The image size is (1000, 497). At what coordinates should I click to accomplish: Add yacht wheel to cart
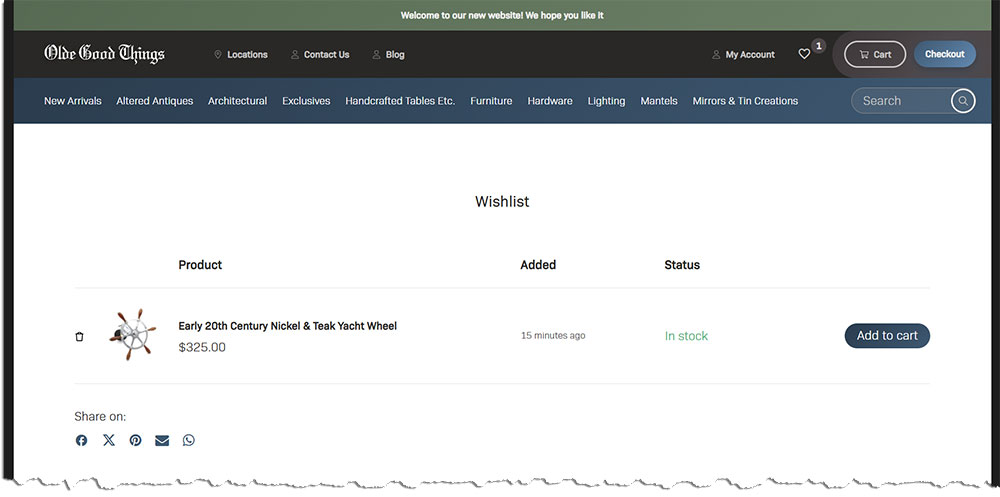pos(887,336)
